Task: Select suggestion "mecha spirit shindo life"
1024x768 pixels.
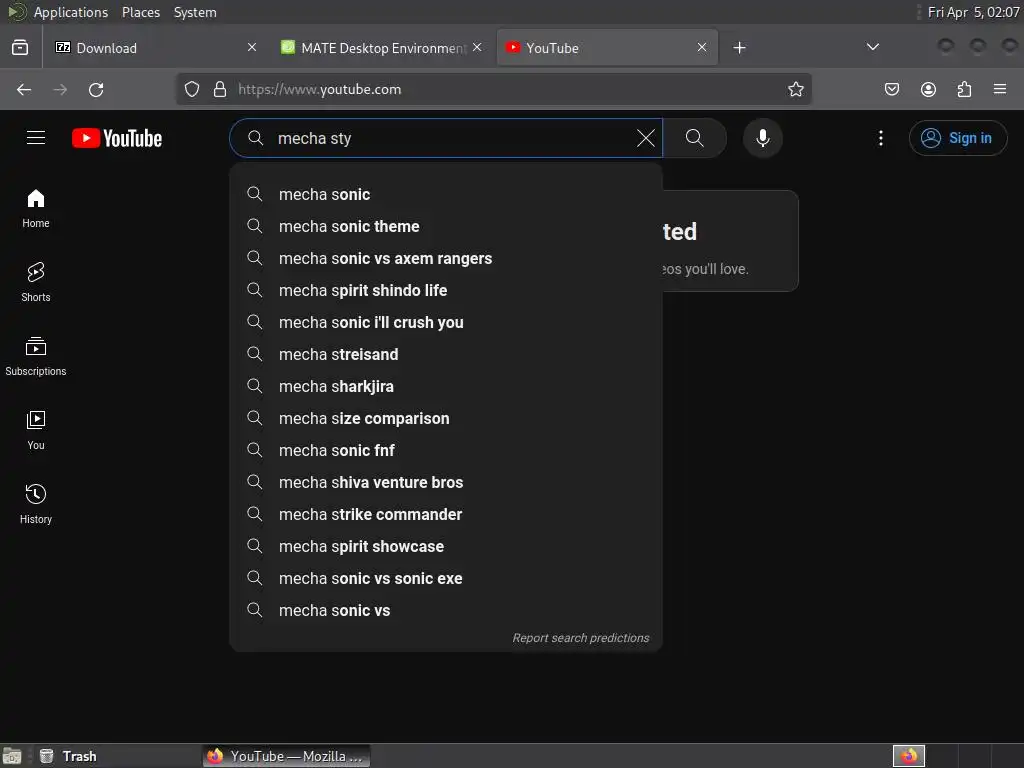Action: click(x=446, y=291)
